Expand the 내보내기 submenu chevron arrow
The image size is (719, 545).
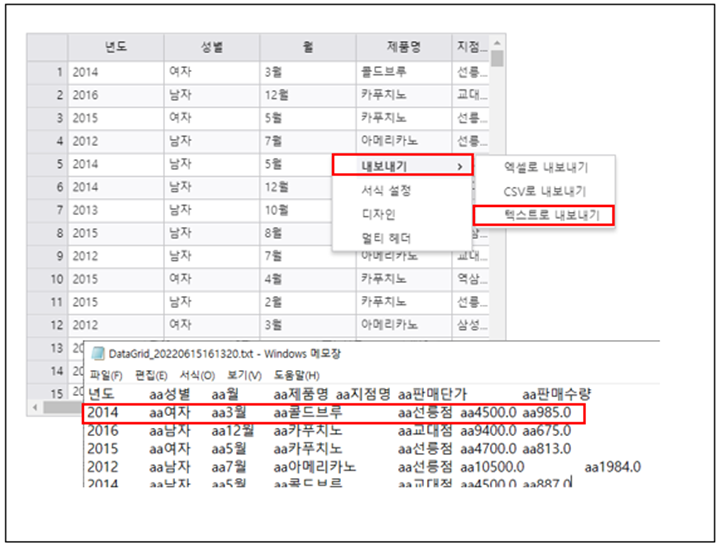pyautogui.click(x=459, y=166)
